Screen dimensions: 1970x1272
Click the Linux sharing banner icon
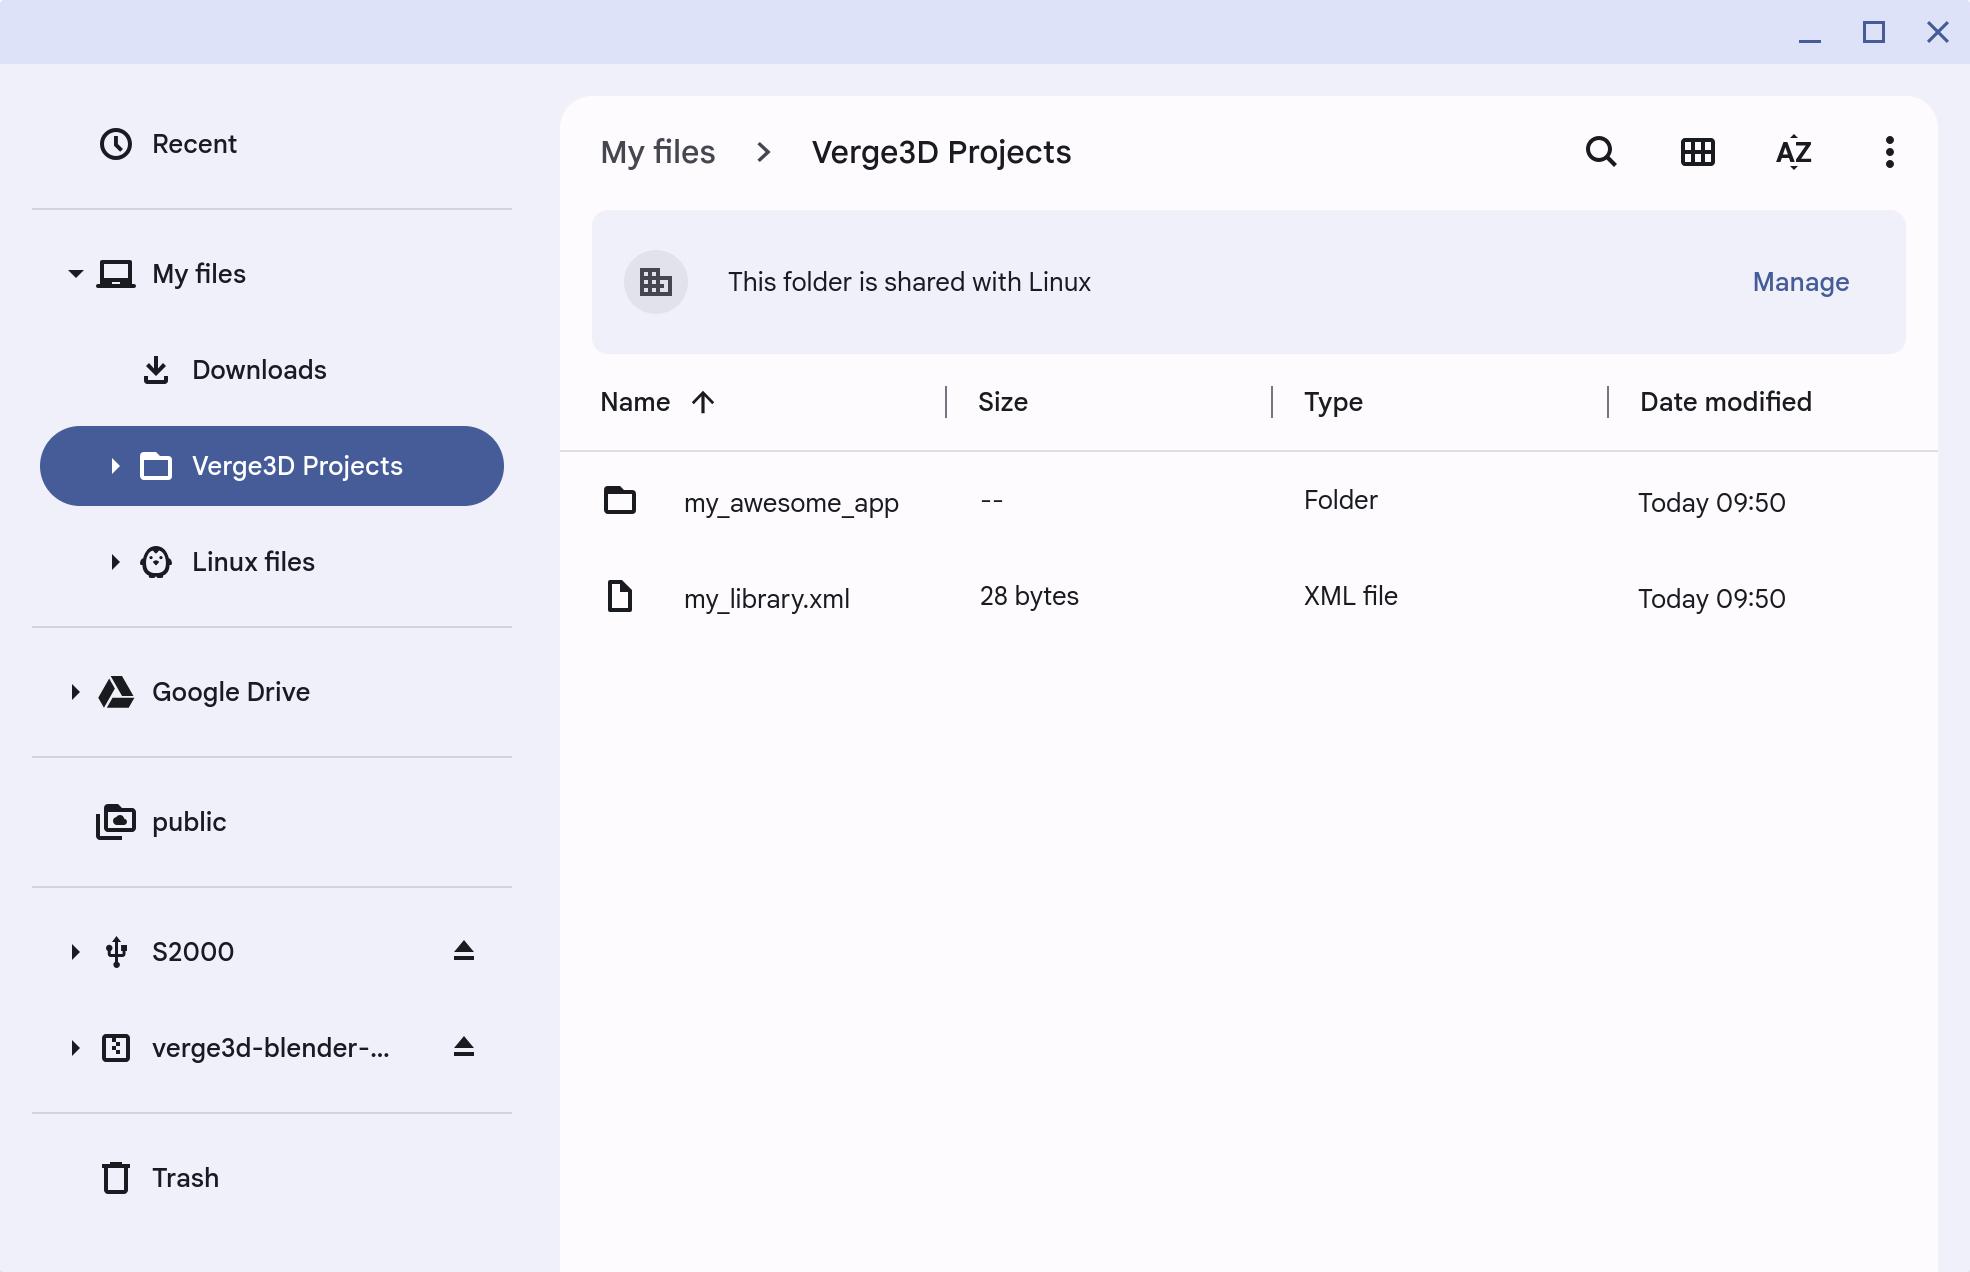[x=656, y=282]
